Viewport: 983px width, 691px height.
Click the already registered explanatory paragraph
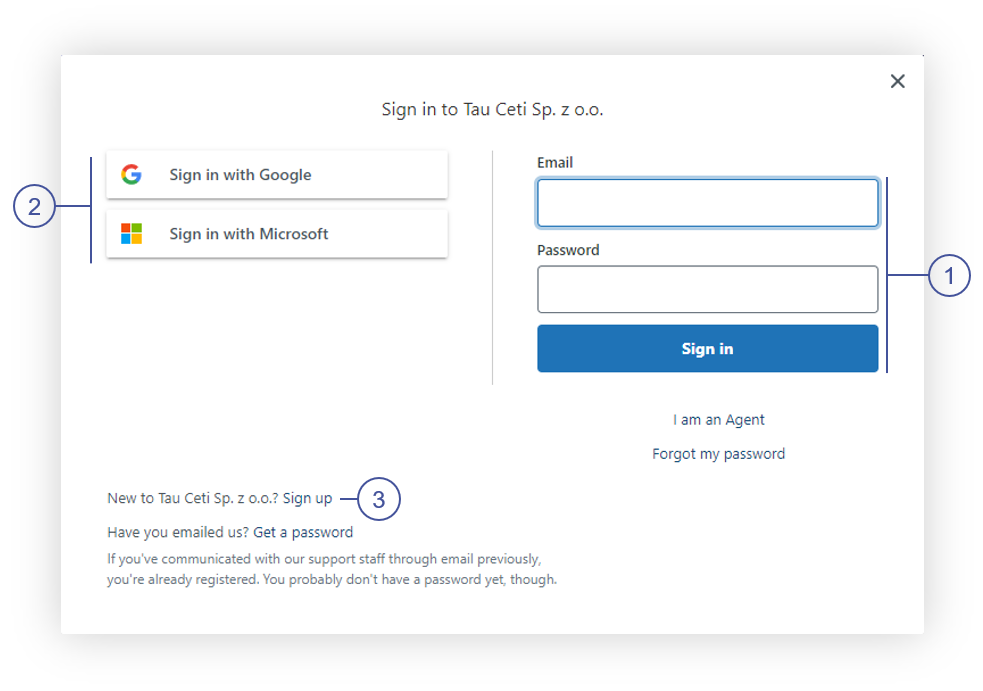coord(332,569)
